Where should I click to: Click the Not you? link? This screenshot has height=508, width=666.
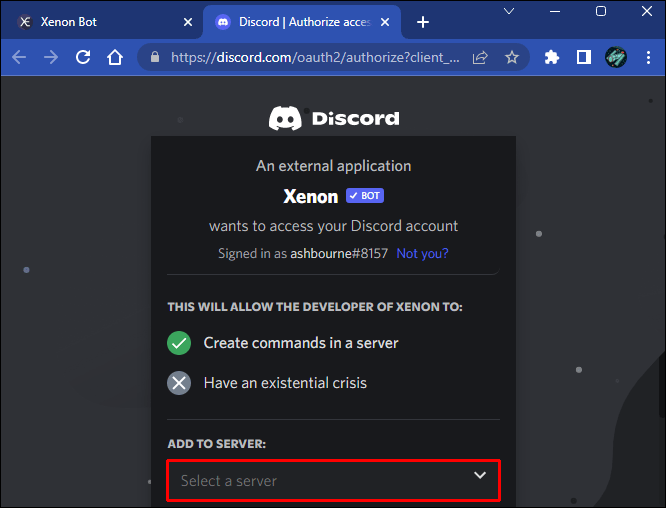point(422,254)
